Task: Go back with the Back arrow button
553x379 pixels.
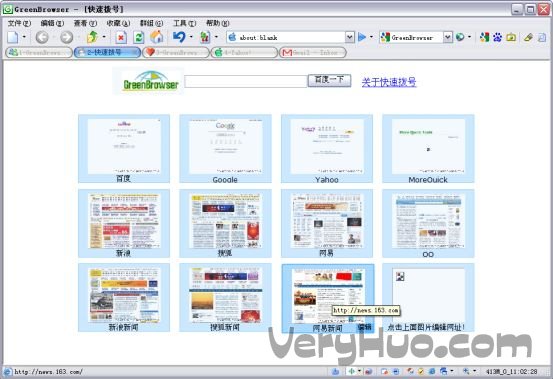Action: tap(42, 37)
